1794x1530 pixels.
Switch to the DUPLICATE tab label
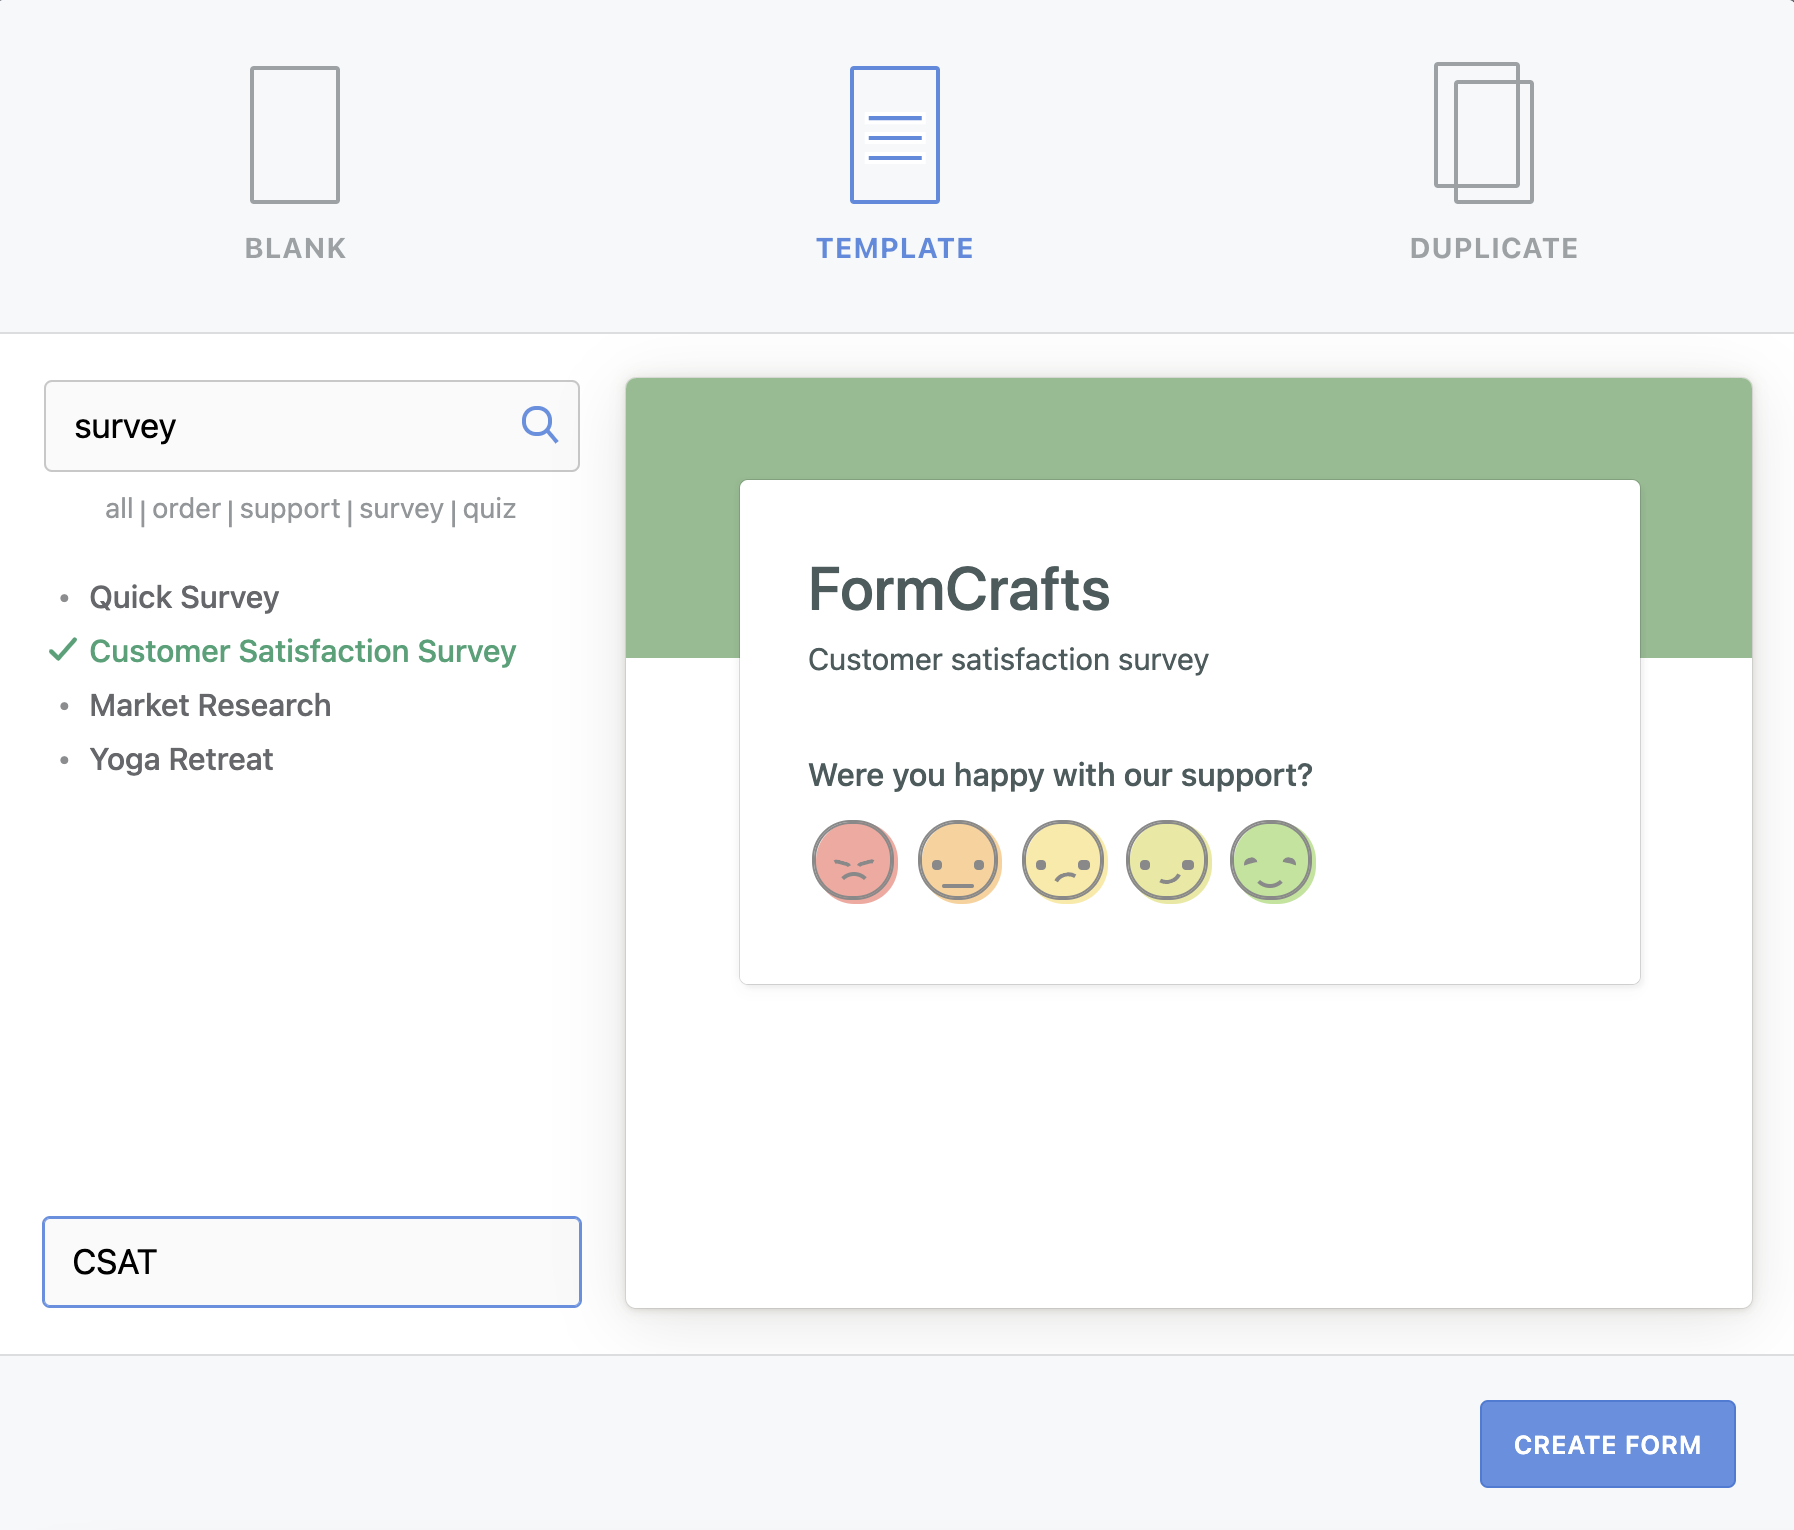(x=1494, y=248)
